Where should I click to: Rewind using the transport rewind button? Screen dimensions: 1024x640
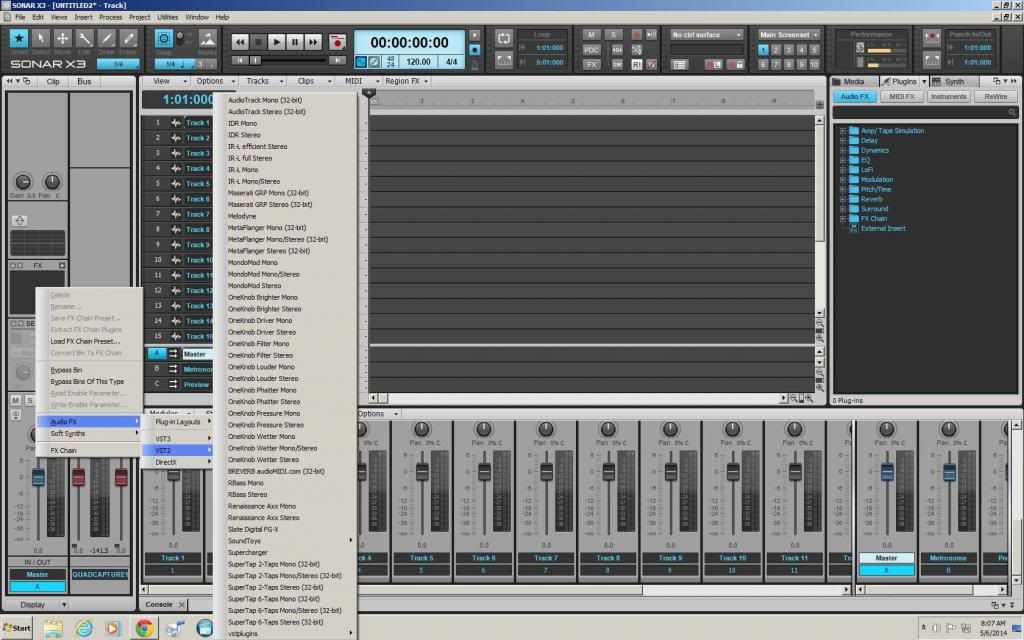[240, 42]
